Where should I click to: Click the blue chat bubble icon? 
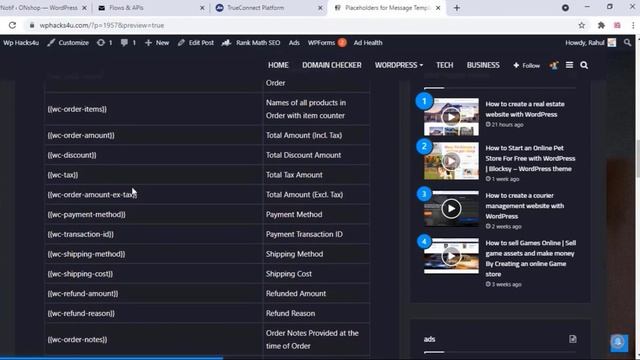pyautogui.click(x=619, y=342)
